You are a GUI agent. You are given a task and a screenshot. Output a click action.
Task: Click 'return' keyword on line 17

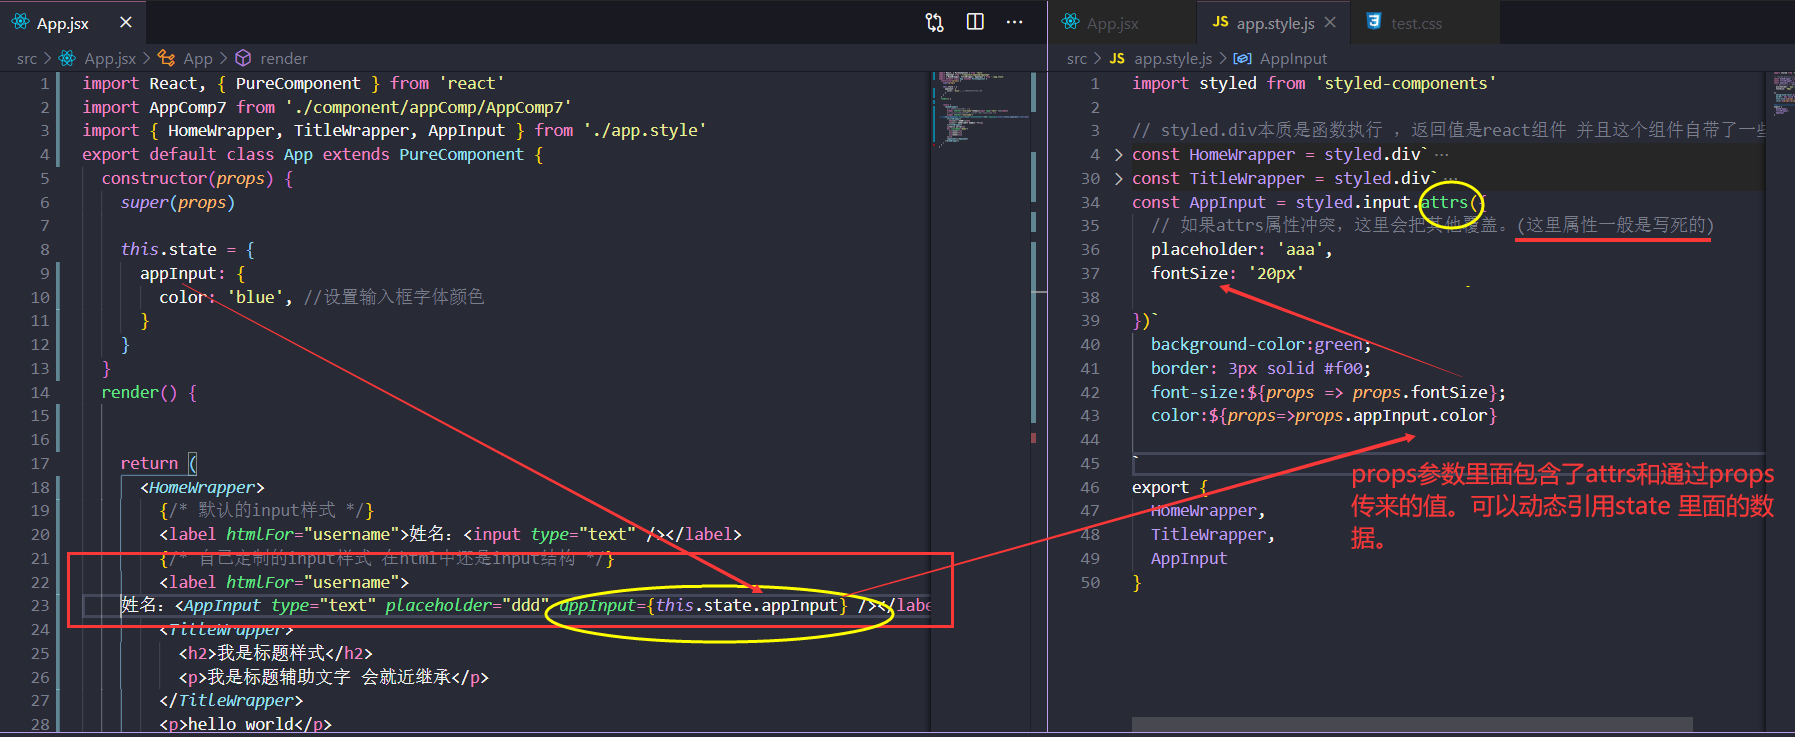149,464
